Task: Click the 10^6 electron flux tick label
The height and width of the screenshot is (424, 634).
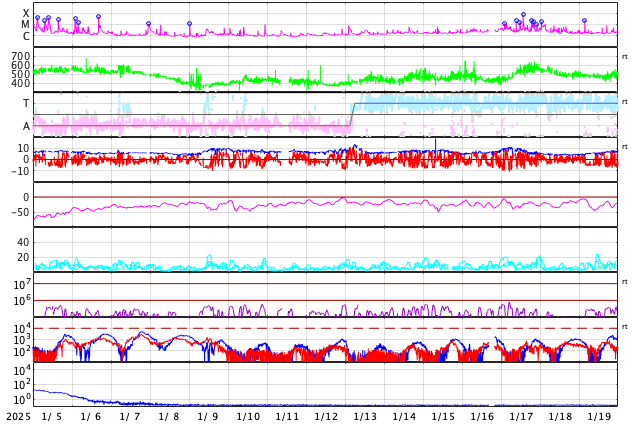Action: click(x=22, y=301)
